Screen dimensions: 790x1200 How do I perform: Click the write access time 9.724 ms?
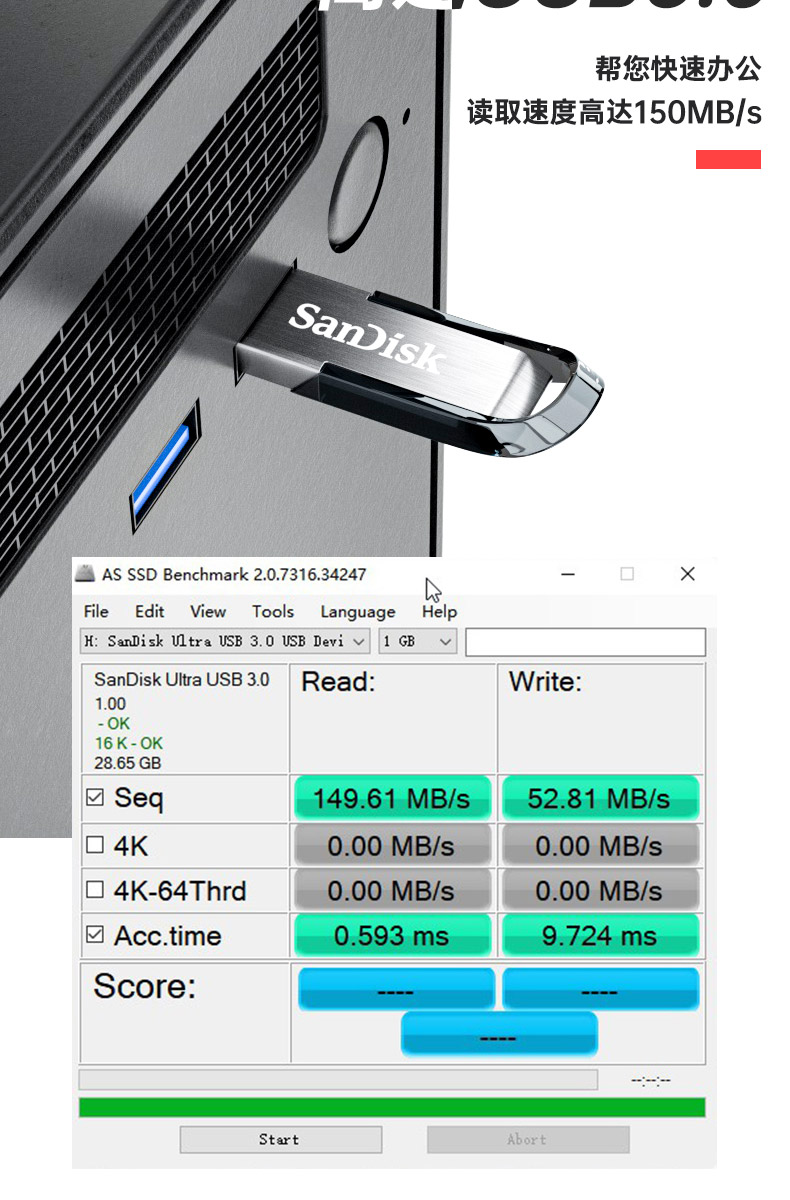pyautogui.click(x=600, y=935)
